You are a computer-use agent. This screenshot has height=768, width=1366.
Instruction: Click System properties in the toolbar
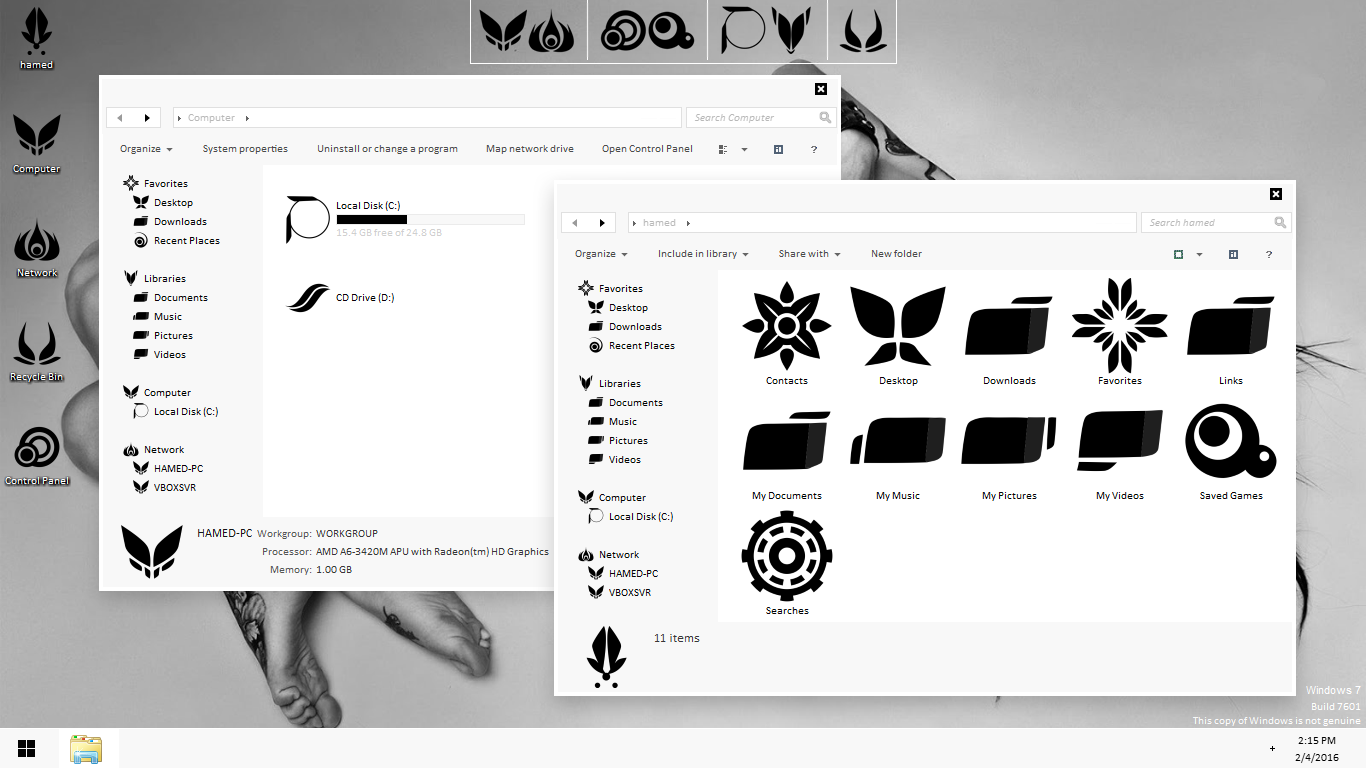pos(245,149)
